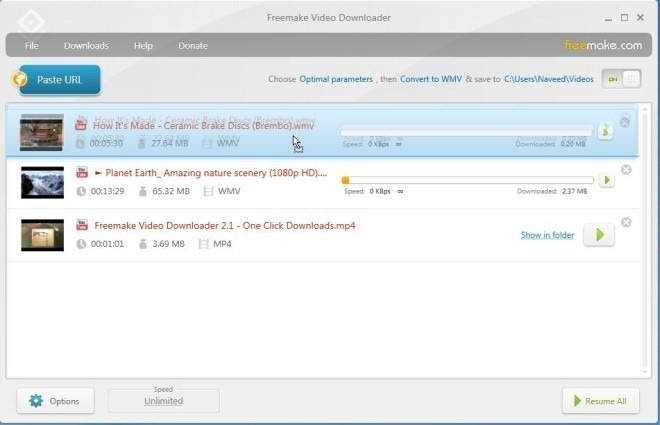Open the Donate menu
The width and height of the screenshot is (660, 425).
pos(193,45)
